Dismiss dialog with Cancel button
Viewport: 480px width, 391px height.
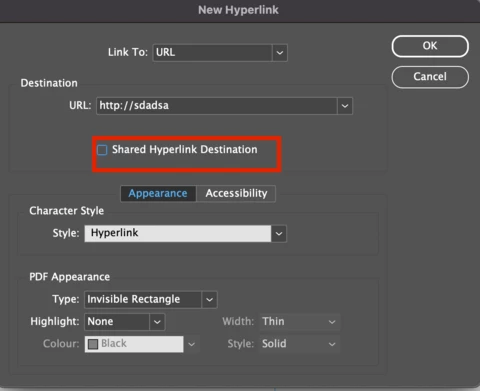tap(430, 77)
